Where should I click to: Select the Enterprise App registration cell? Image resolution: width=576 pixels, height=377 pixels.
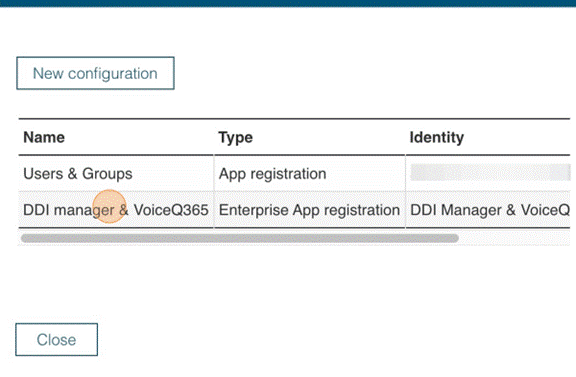click(309, 210)
